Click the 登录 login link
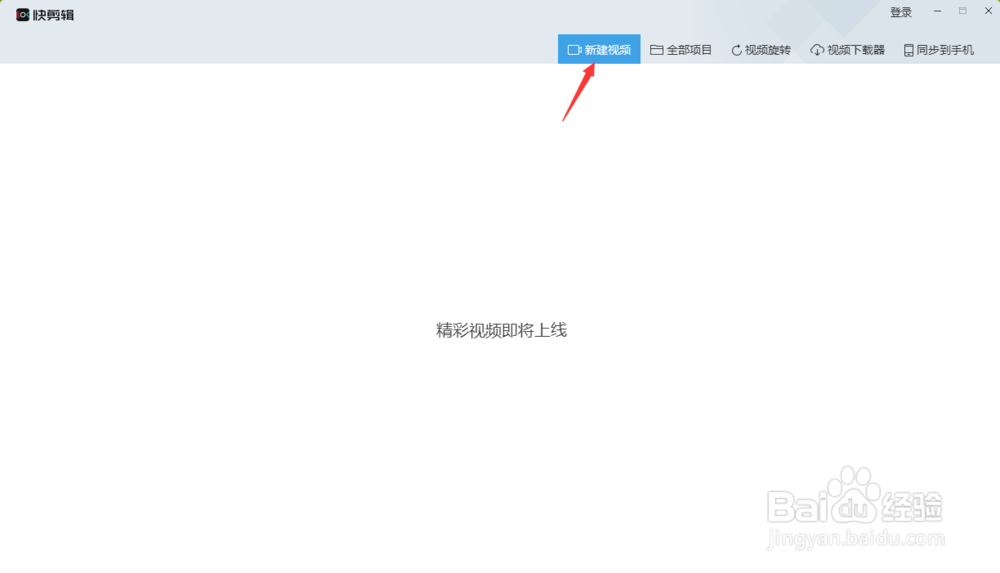1000x573 pixels. pos(901,12)
